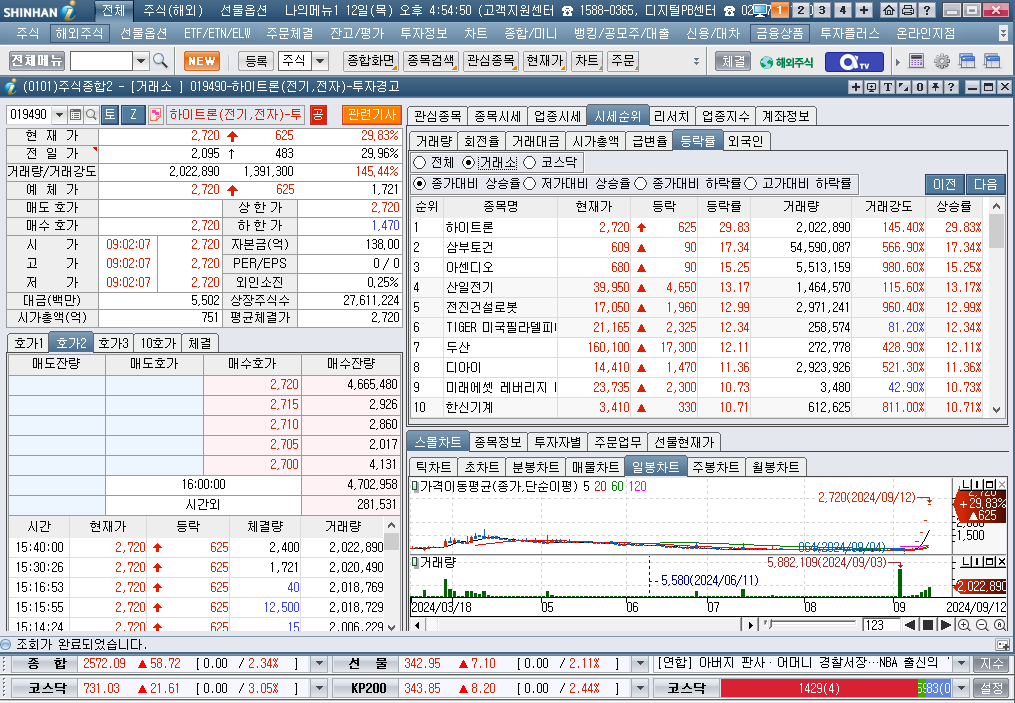Click the chart stop square button

pyautogui.click(x=928, y=625)
